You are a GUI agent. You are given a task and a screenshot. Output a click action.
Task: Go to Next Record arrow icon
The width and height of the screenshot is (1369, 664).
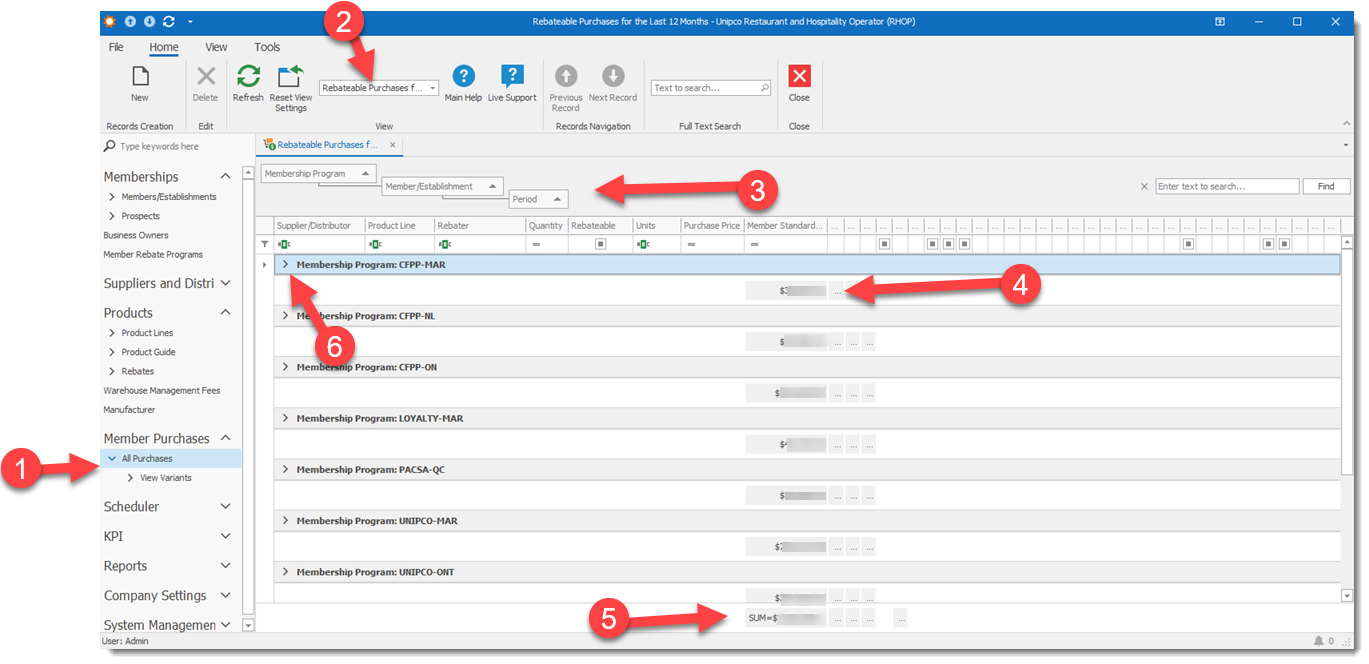tap(613, 77)
